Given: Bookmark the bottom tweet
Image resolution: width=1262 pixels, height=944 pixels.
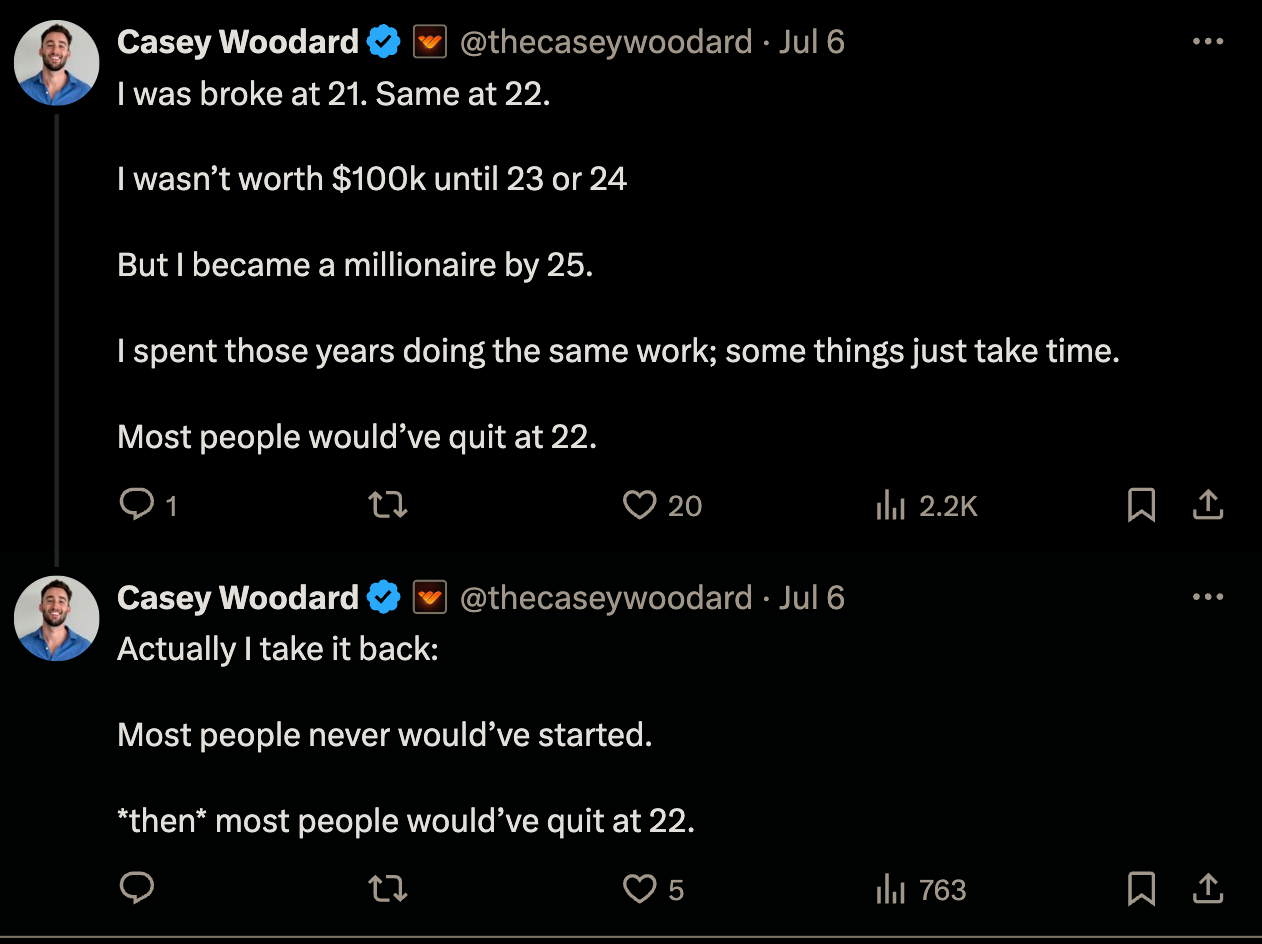Looking at the screenshot, I should tap(1141, 888).
